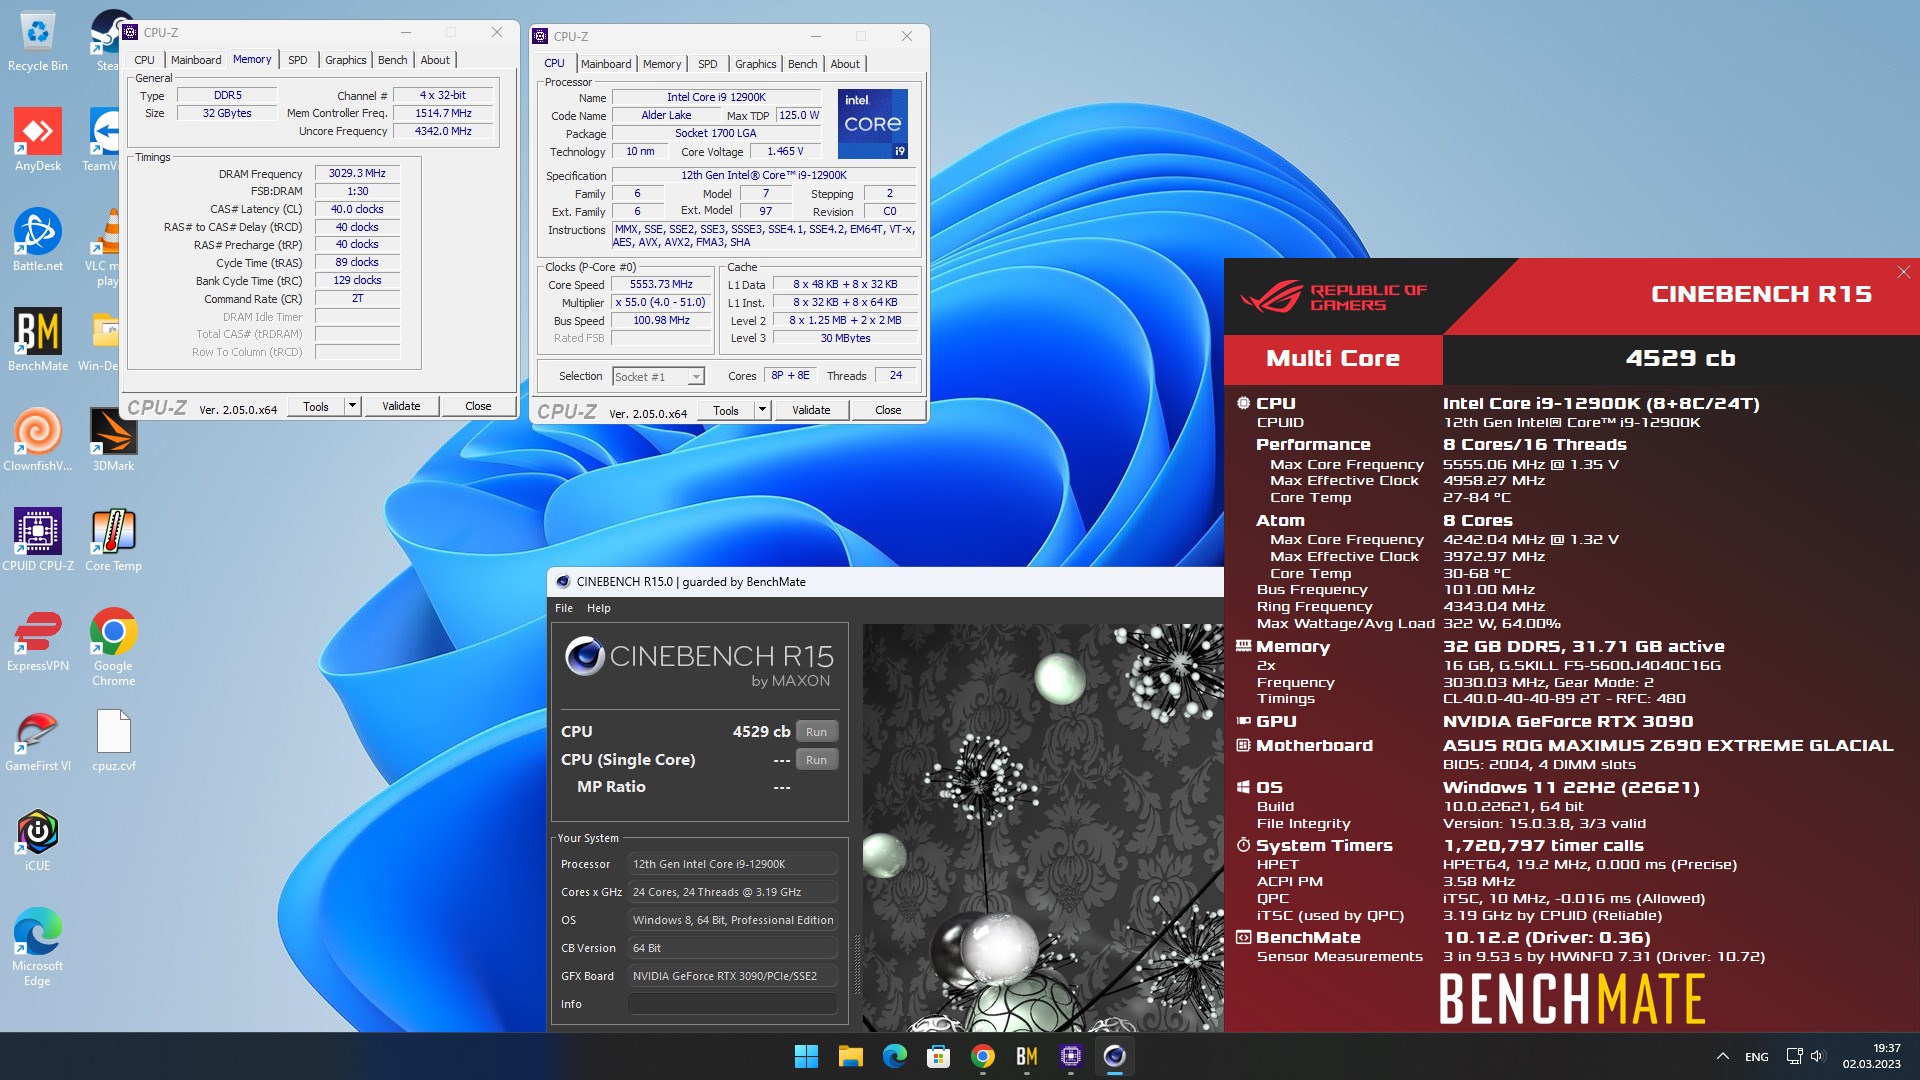
Task: Launch Core Temp desktop icon
Action: [x=113, y=540]
